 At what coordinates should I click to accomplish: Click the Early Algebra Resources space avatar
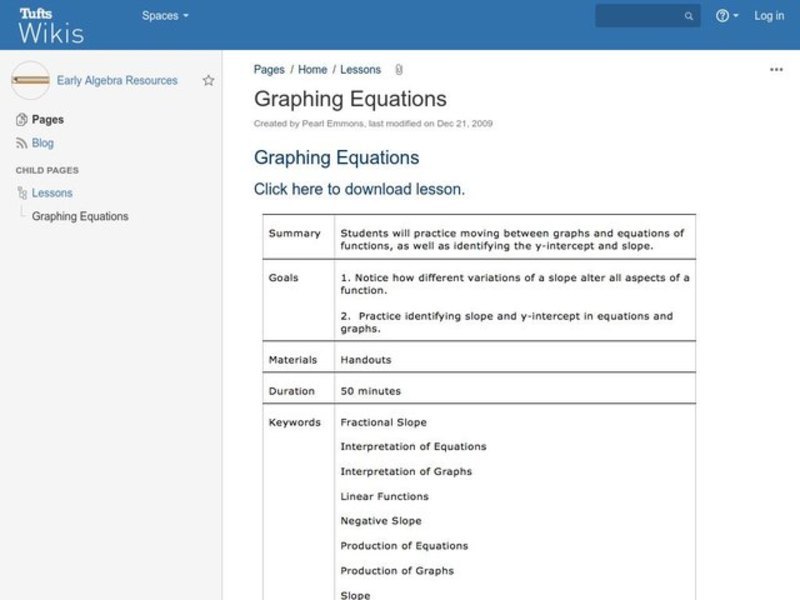(30, 80)
